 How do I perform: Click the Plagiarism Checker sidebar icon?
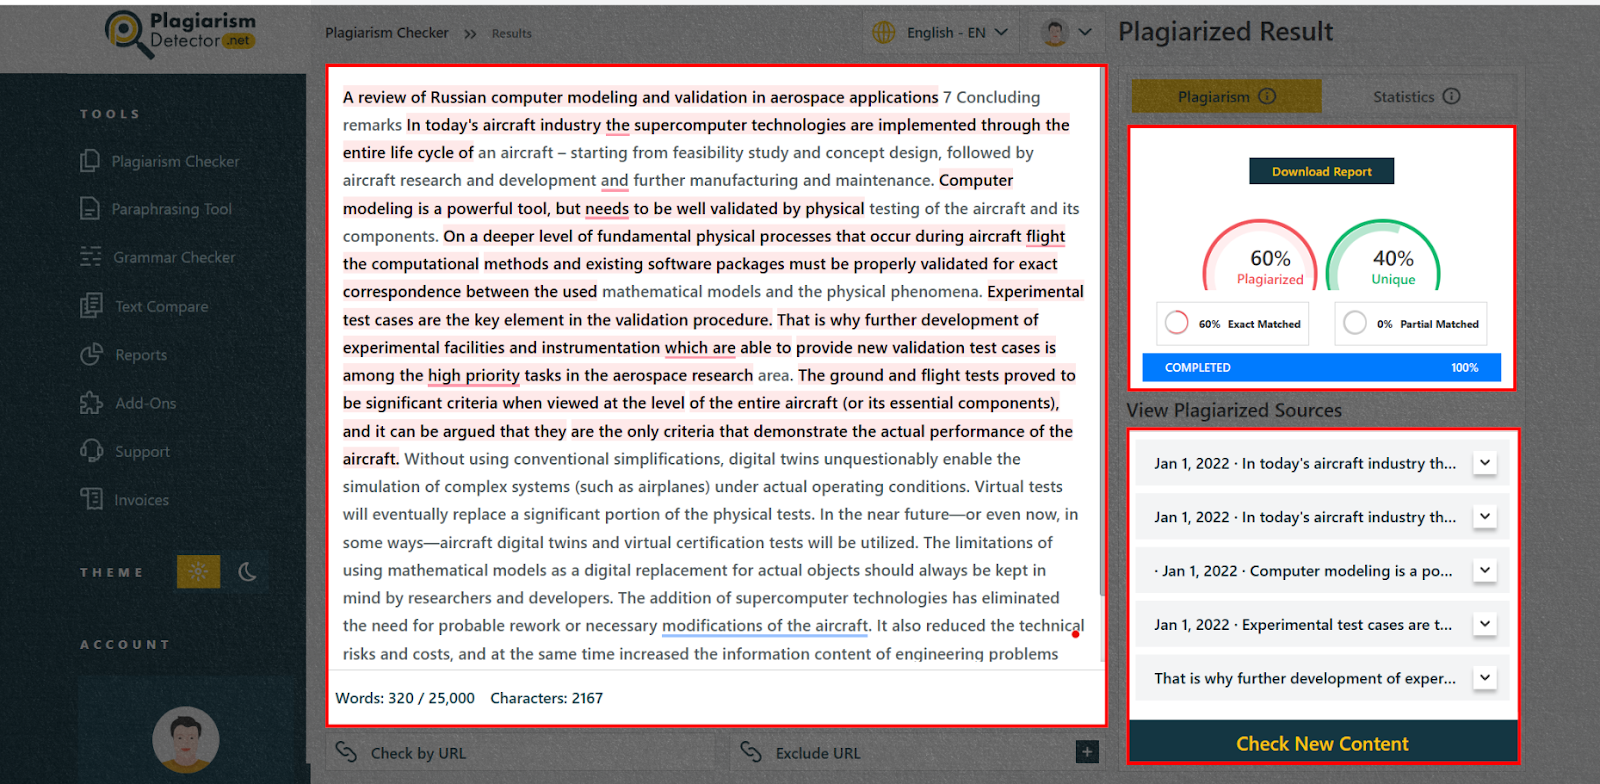90,161
